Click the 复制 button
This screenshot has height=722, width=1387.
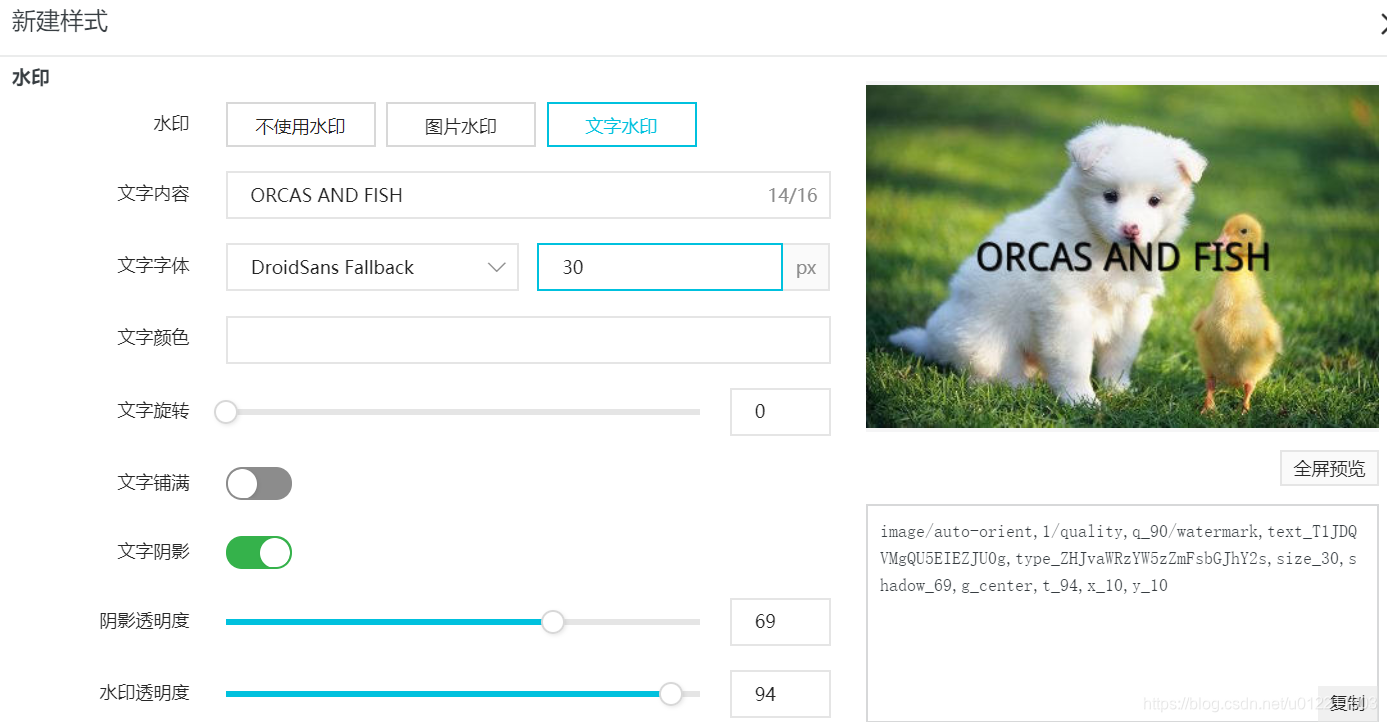(x=1346, y=703)
